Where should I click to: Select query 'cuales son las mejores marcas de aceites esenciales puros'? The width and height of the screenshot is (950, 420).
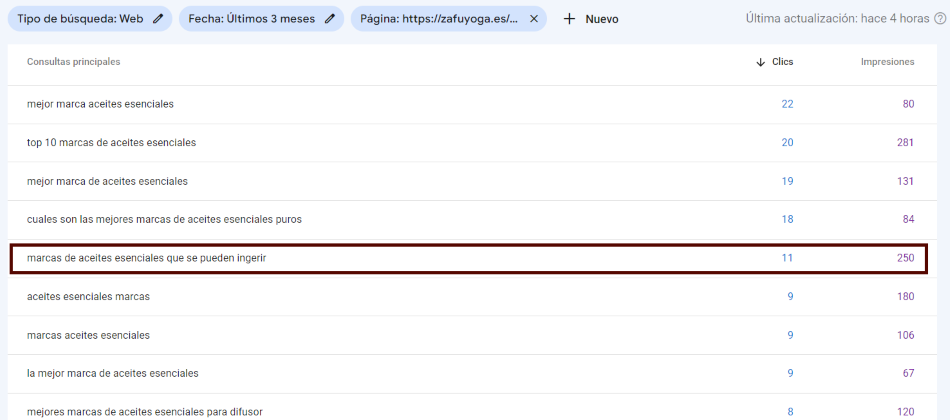[x=164, y=219]
